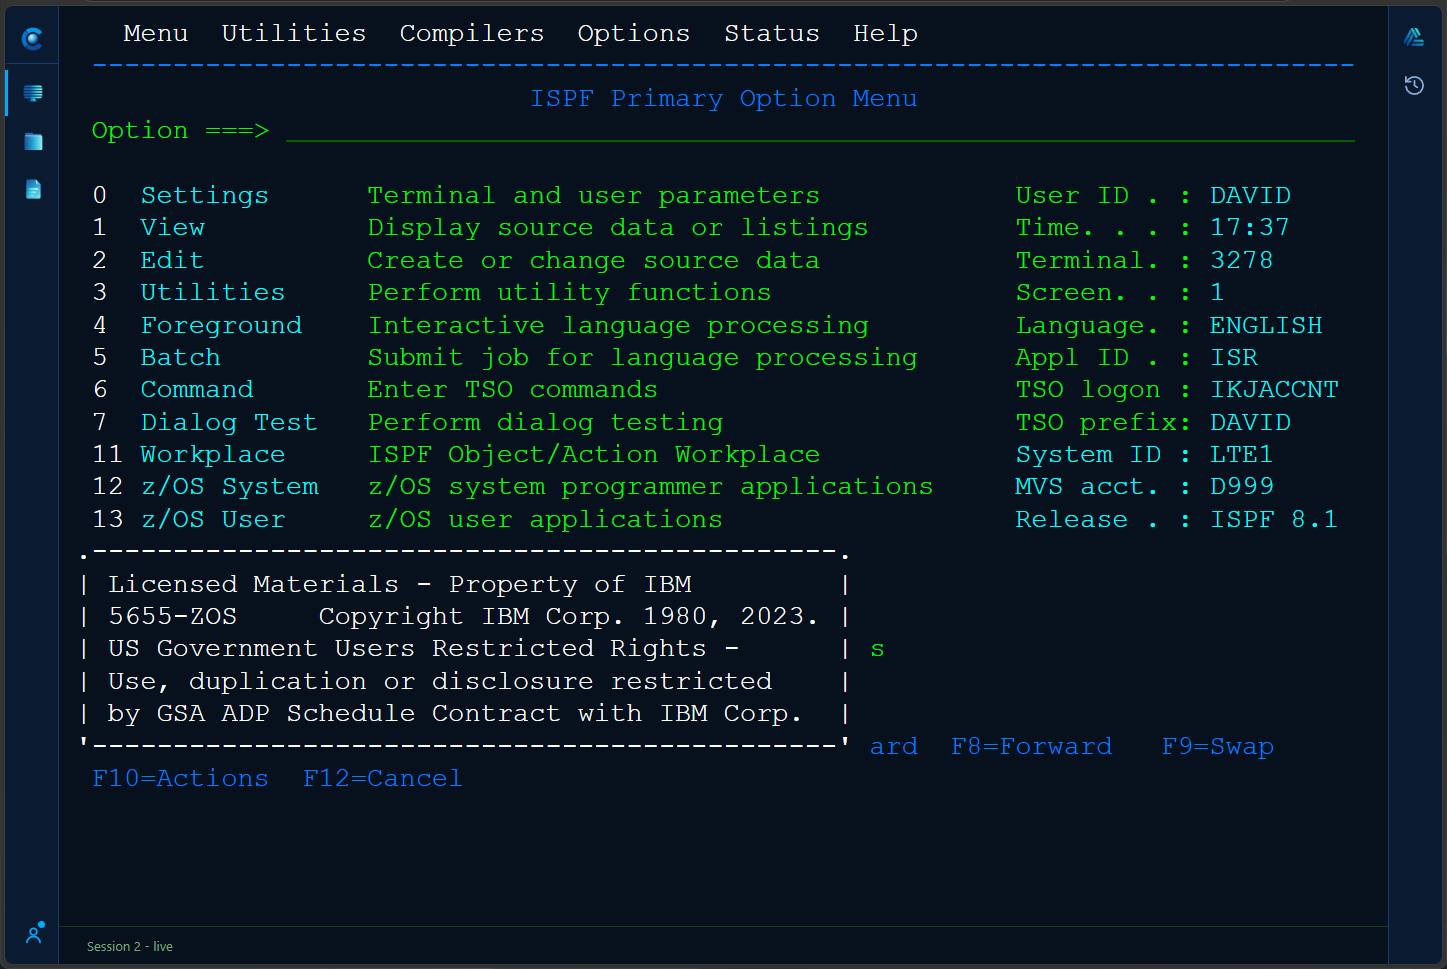Click the F9=Swap function key

[x=1217, y=747]
